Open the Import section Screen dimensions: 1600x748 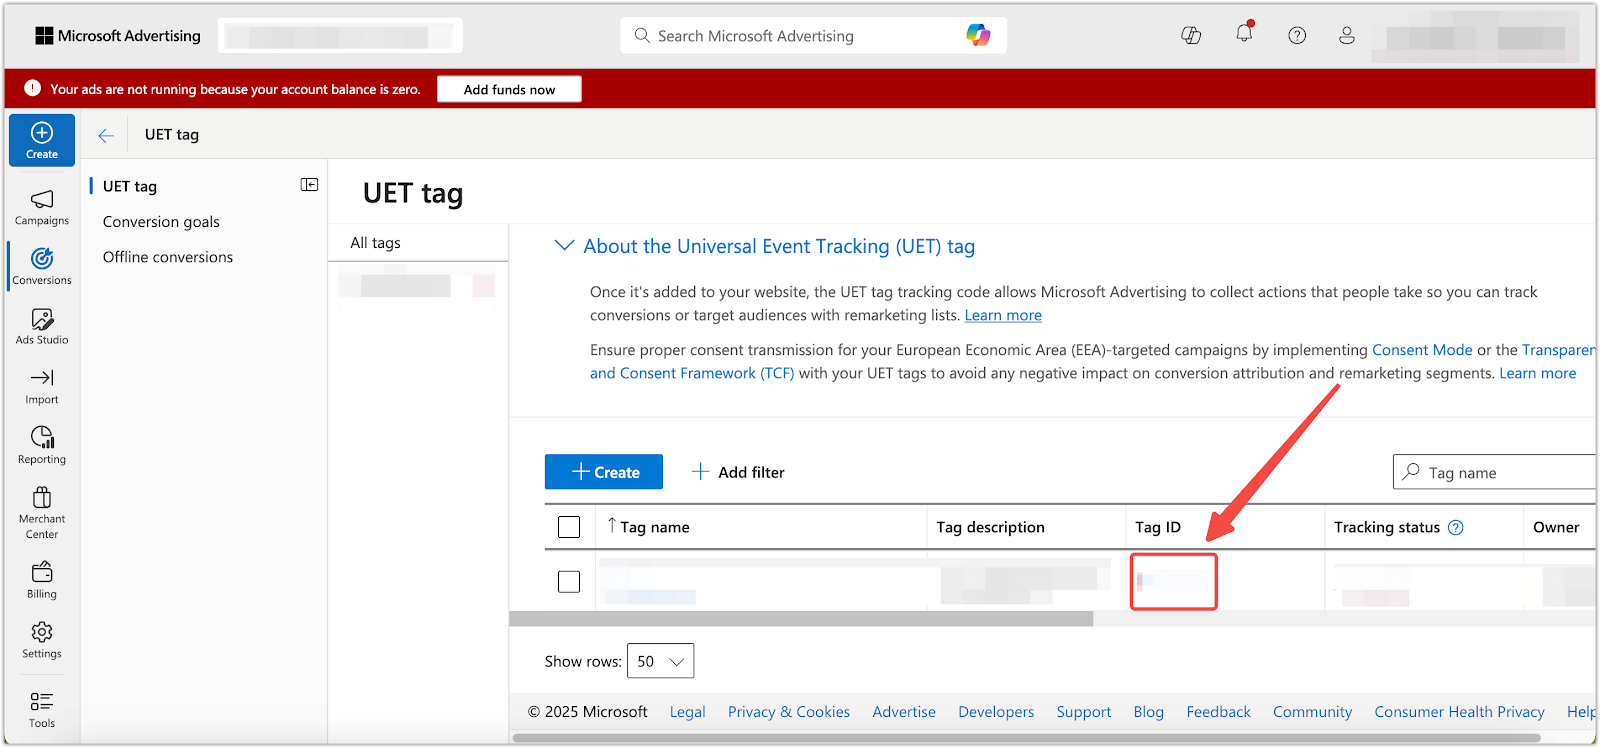click(x=42, y=387)
